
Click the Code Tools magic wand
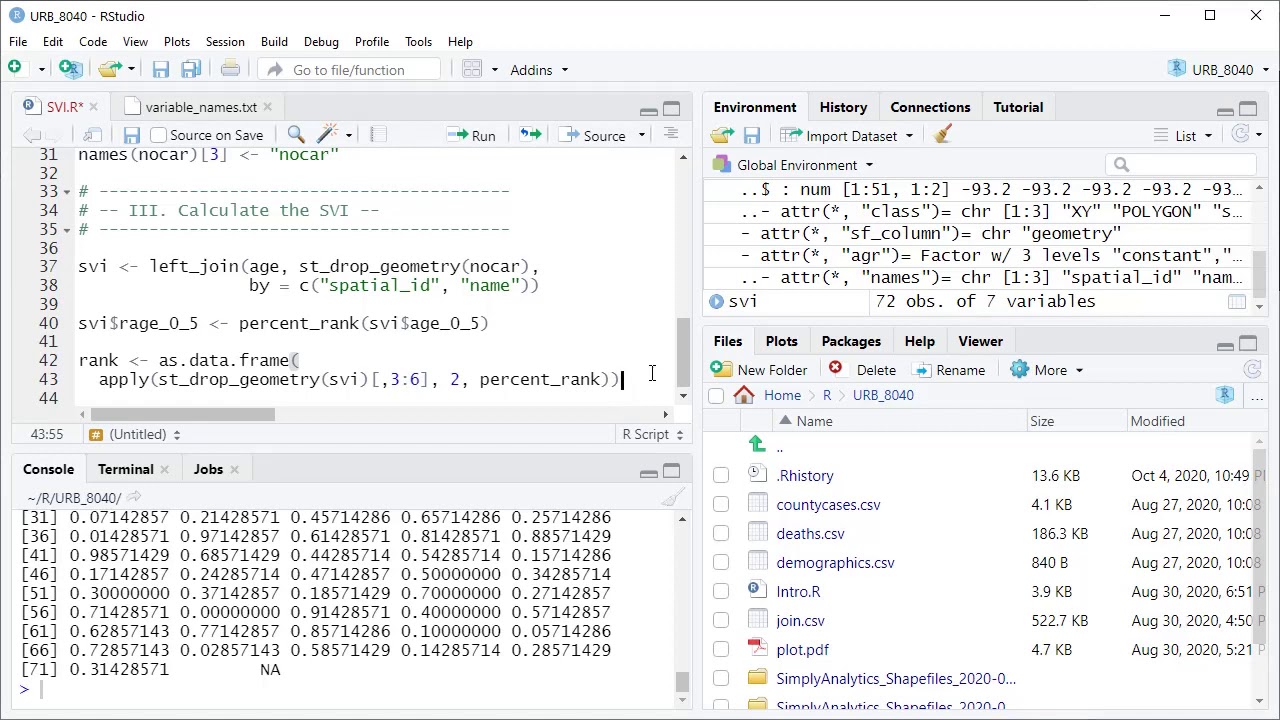[327, 135]
